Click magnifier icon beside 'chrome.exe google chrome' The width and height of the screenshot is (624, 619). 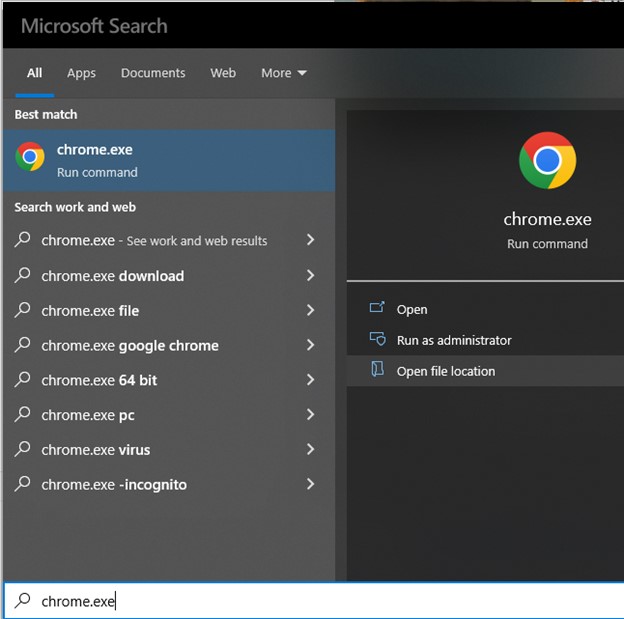point(23,345)
